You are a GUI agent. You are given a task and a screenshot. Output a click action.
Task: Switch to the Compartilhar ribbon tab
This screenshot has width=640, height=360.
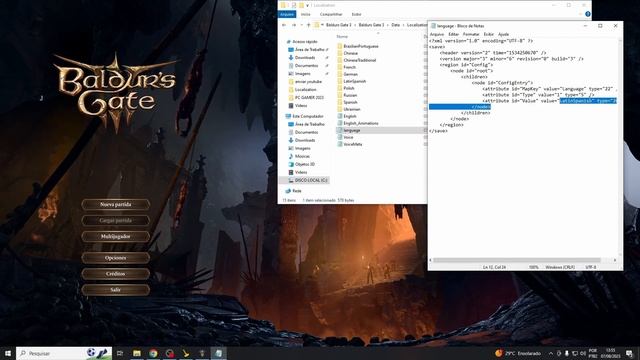pyautogui.click(x=331, y=14)
